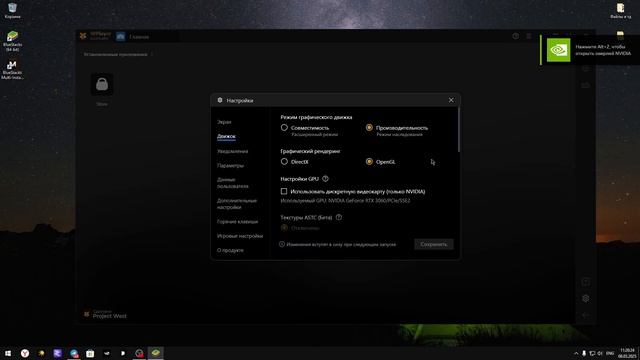This screenshot has width=640, height=360.
Task: Click the sidebar icon above the gear
Action: (x=586, y=282)
